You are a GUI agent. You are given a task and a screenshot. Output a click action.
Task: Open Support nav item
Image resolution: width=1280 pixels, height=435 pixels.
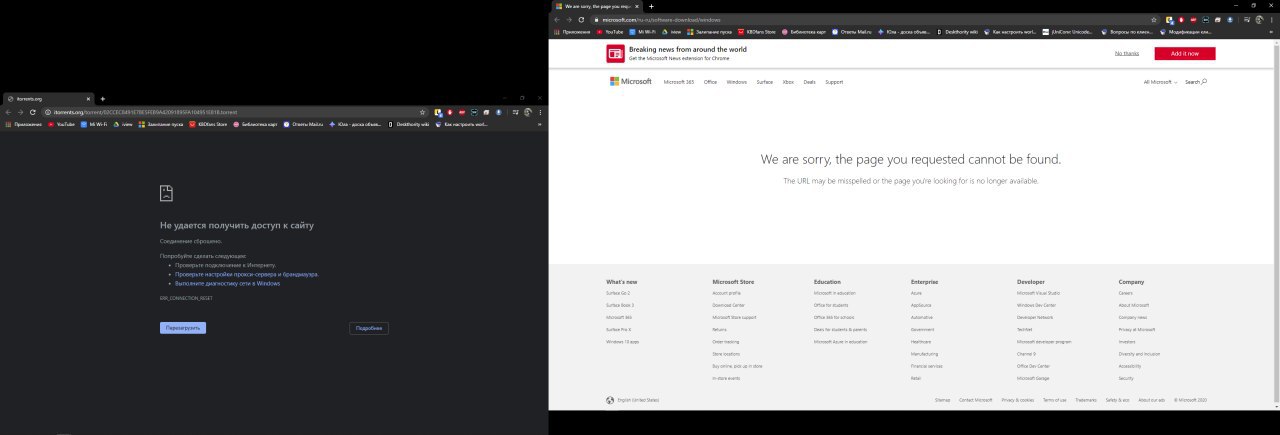click(x=834, y=82)
